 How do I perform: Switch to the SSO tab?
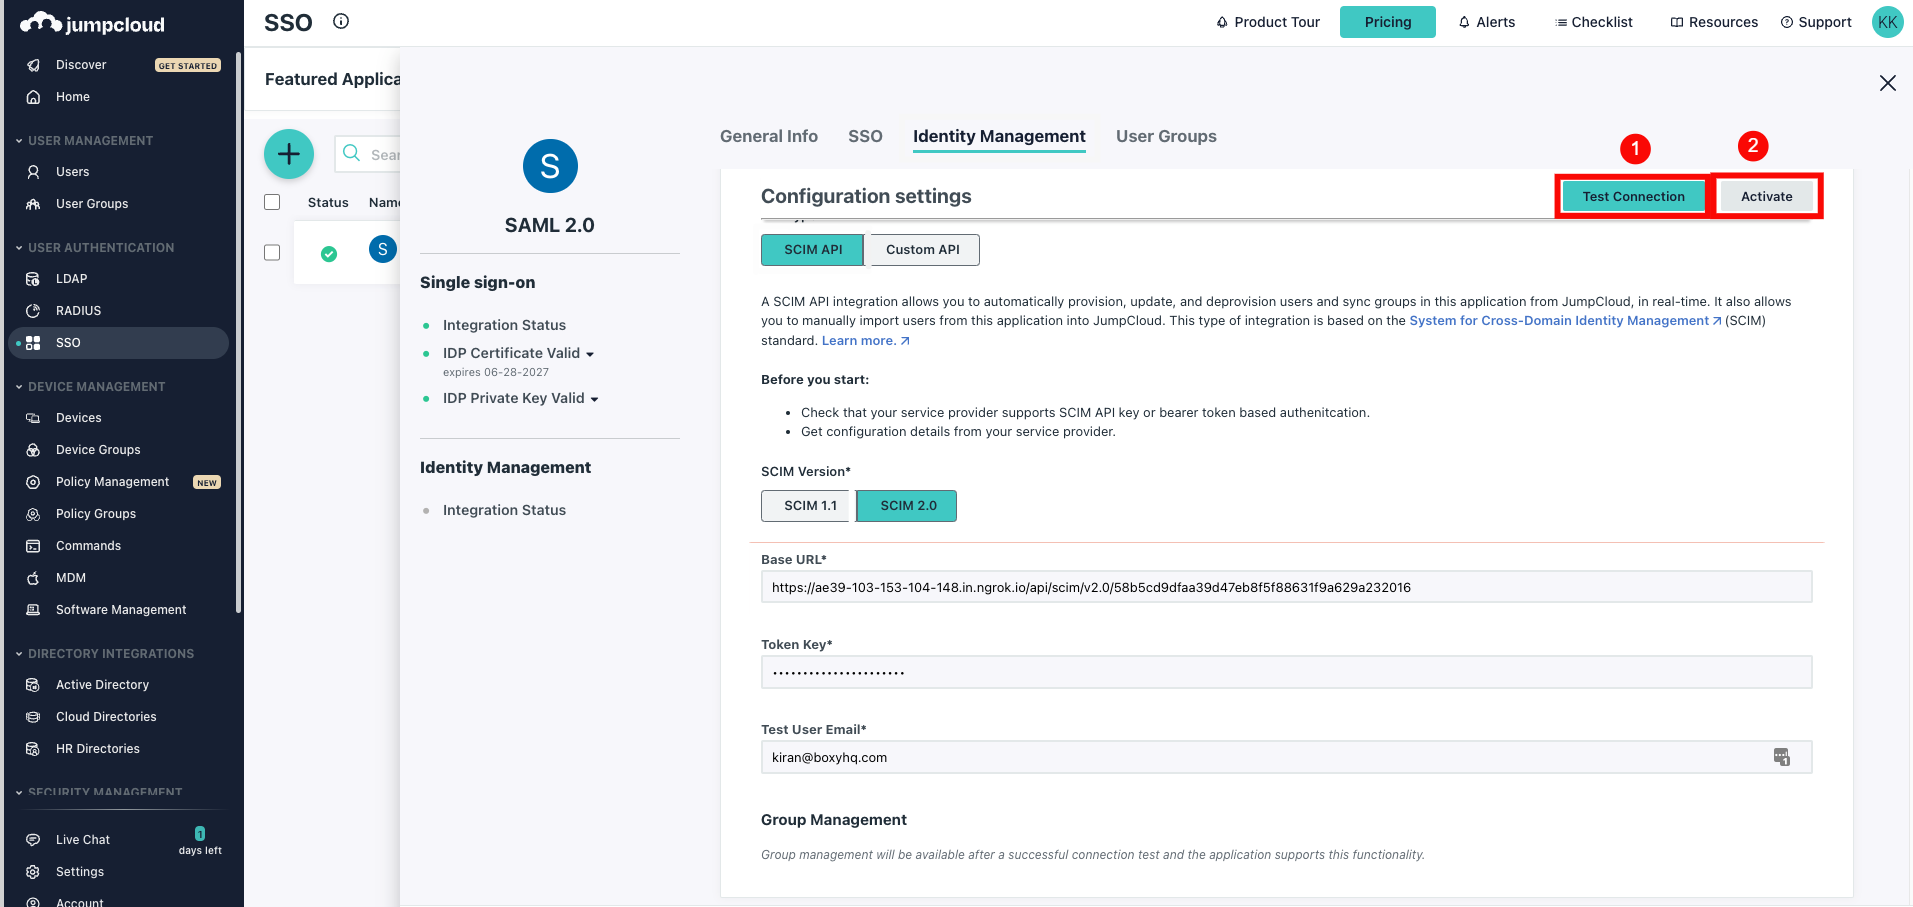[x=865, y=136]
